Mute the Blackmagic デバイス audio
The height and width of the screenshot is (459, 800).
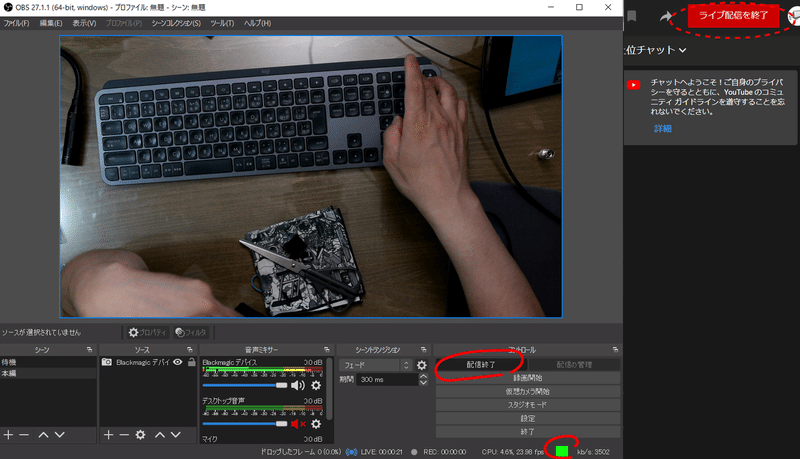click(x=298, y=386)
